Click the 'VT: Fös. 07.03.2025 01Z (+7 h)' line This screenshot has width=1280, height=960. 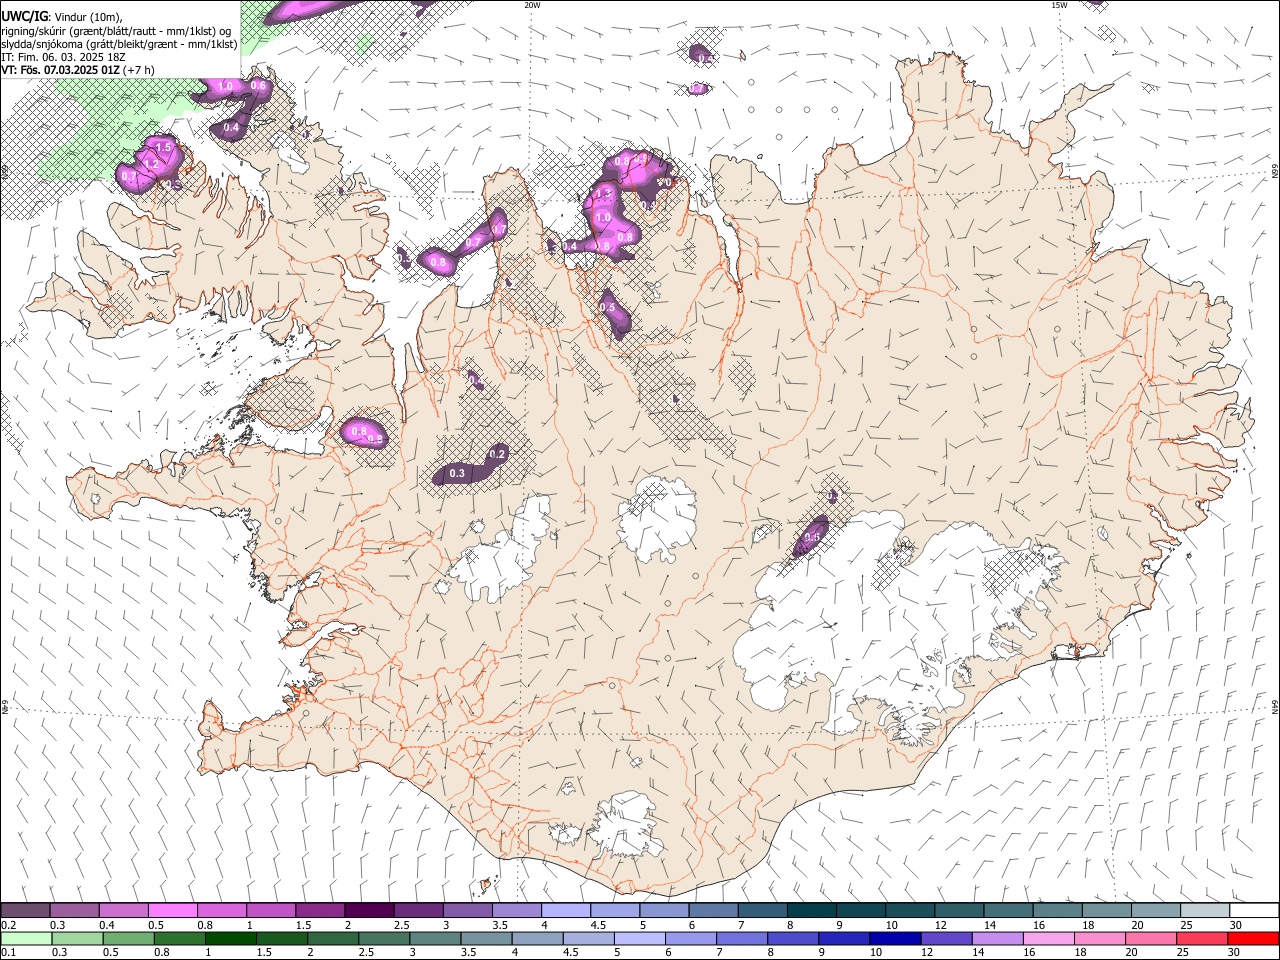pyautogui.click(x=78, y=70)
